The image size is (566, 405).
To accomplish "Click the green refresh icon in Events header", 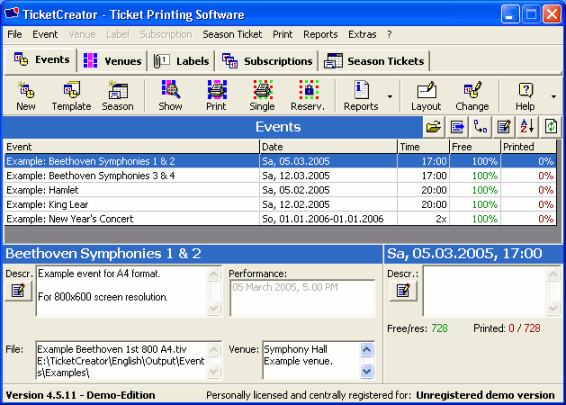I will pos(550,127).
